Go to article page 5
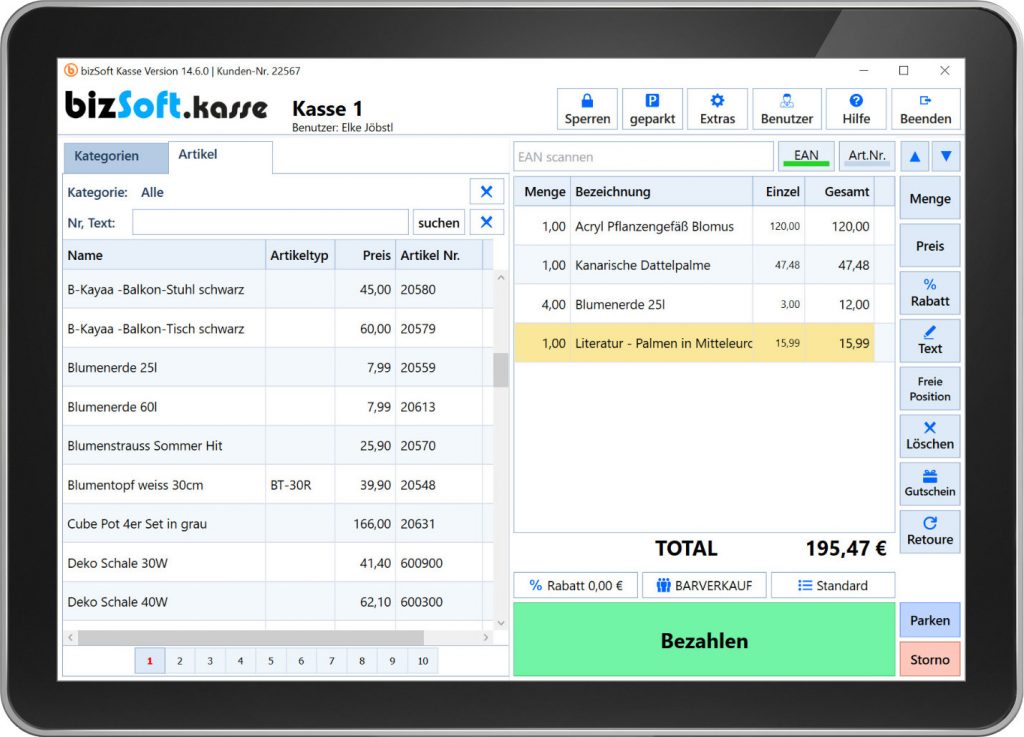This screenshot has height=737, width=1024. tap(270, 661)
